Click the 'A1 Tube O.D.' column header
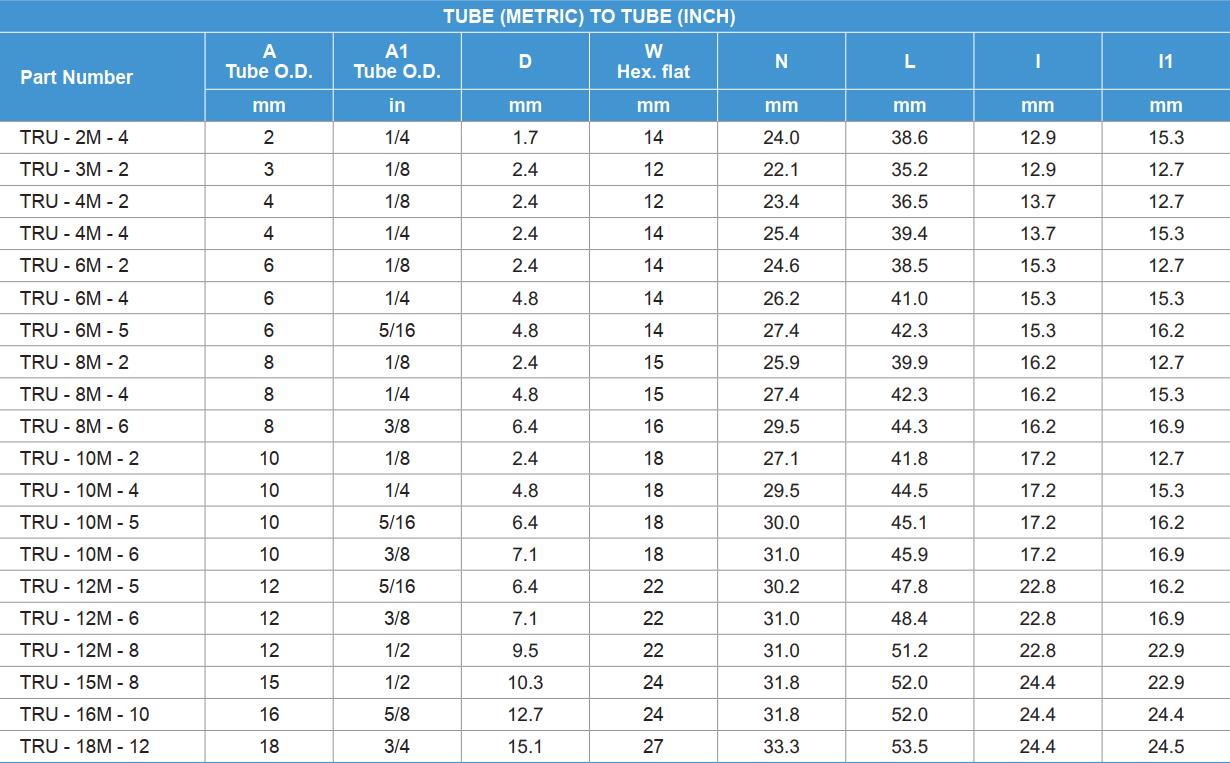The image size is (1230, 763). [397, 61]
